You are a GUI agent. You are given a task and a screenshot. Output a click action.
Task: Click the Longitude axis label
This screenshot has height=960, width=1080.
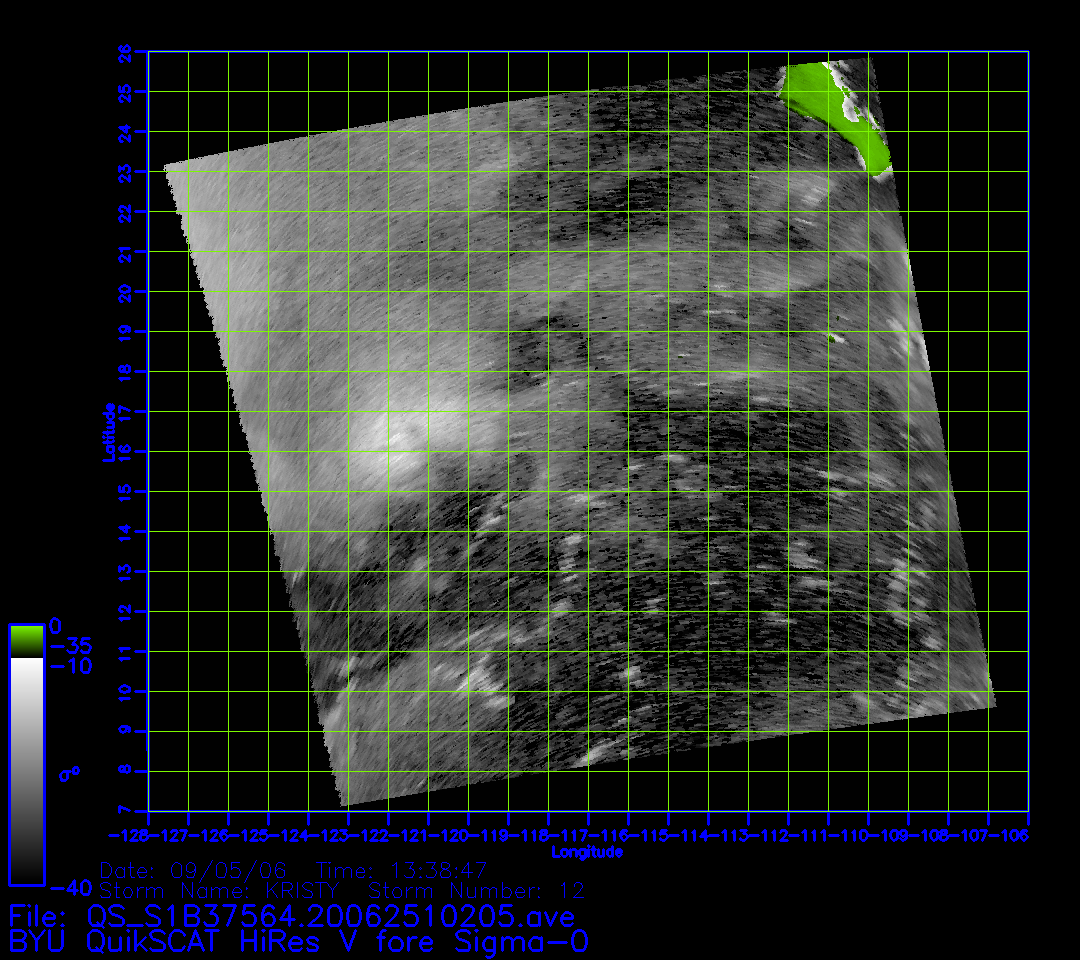587,852
